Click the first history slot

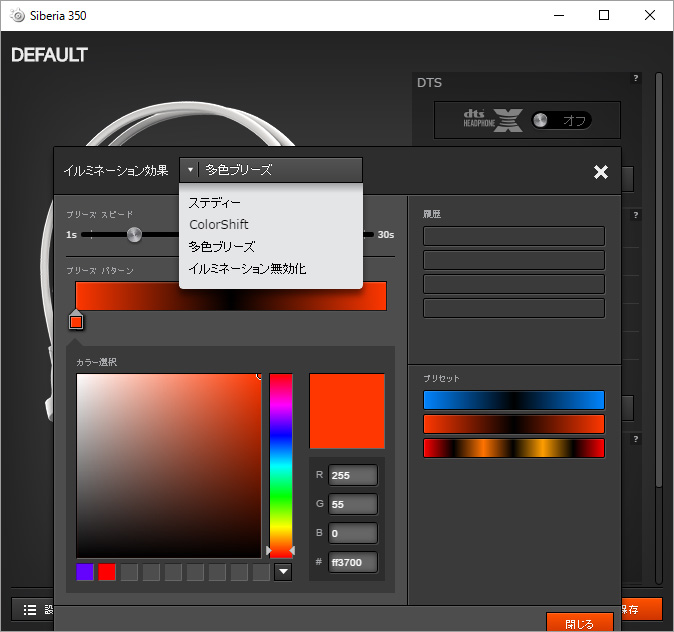click(x=514, y=236)
